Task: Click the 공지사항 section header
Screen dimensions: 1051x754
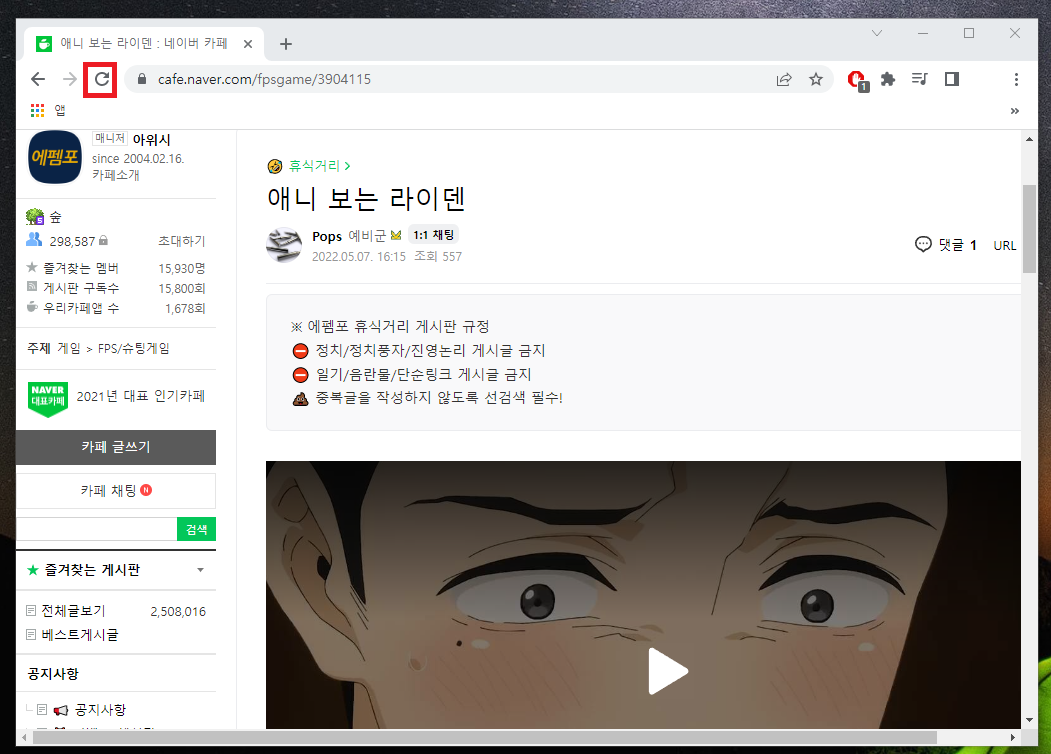Action: (x=53, y=674)
